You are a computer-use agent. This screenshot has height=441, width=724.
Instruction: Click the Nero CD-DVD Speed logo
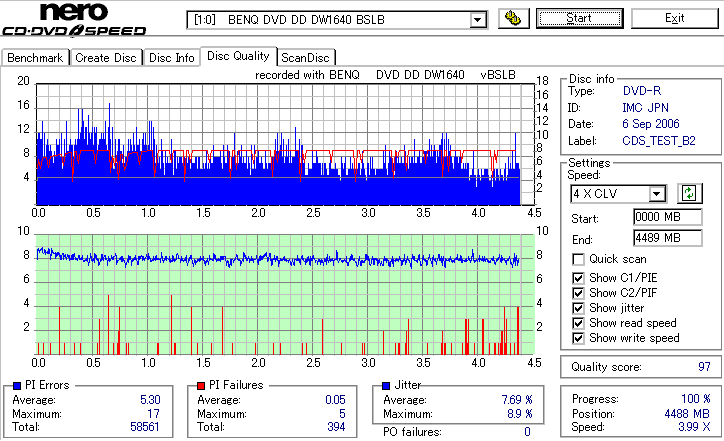(x=74, y=19)
